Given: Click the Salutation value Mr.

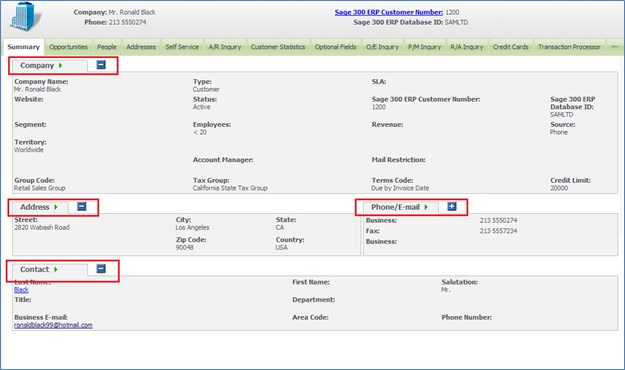Looking at the screenshot, I should [x=446, y=290].
